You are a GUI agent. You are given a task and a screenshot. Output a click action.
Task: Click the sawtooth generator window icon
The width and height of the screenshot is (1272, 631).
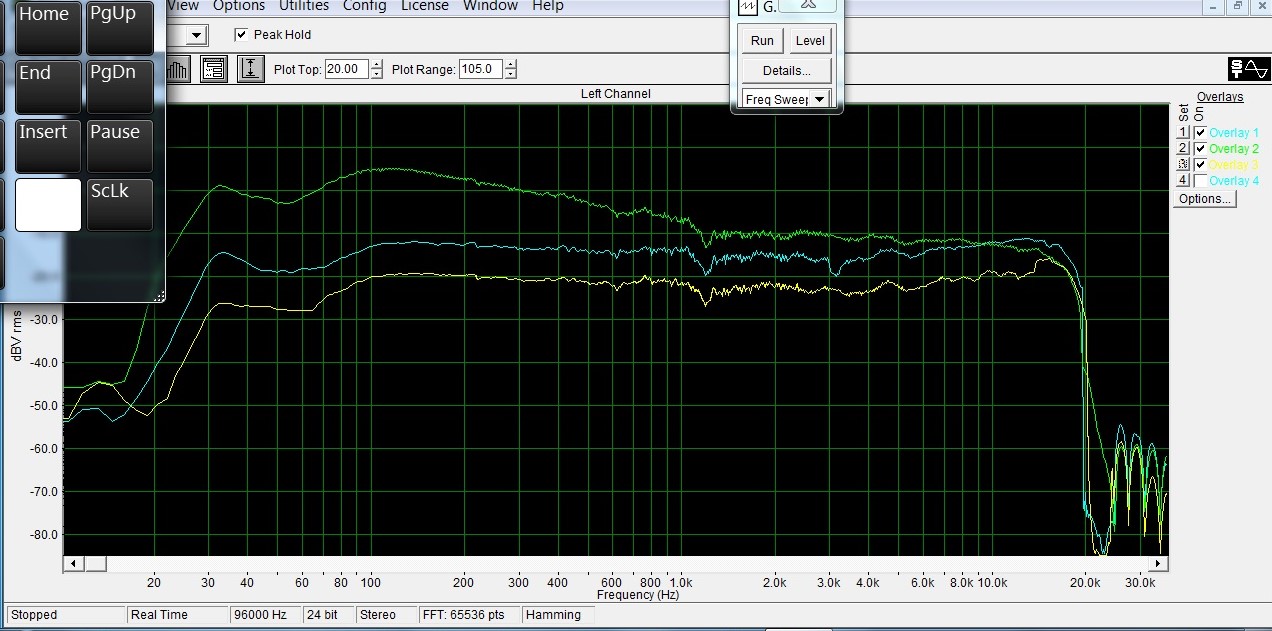coord(748,6)
